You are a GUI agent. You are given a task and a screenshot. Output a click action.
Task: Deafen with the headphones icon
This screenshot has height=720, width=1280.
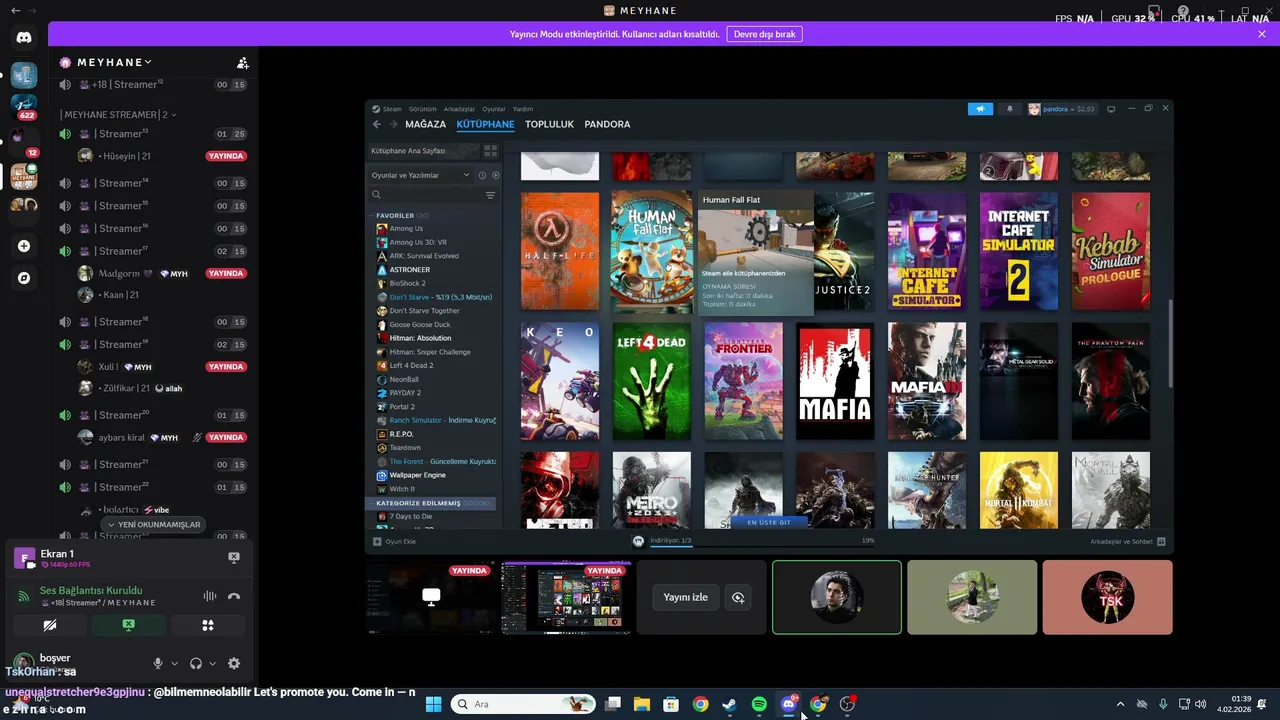point(196,663)
